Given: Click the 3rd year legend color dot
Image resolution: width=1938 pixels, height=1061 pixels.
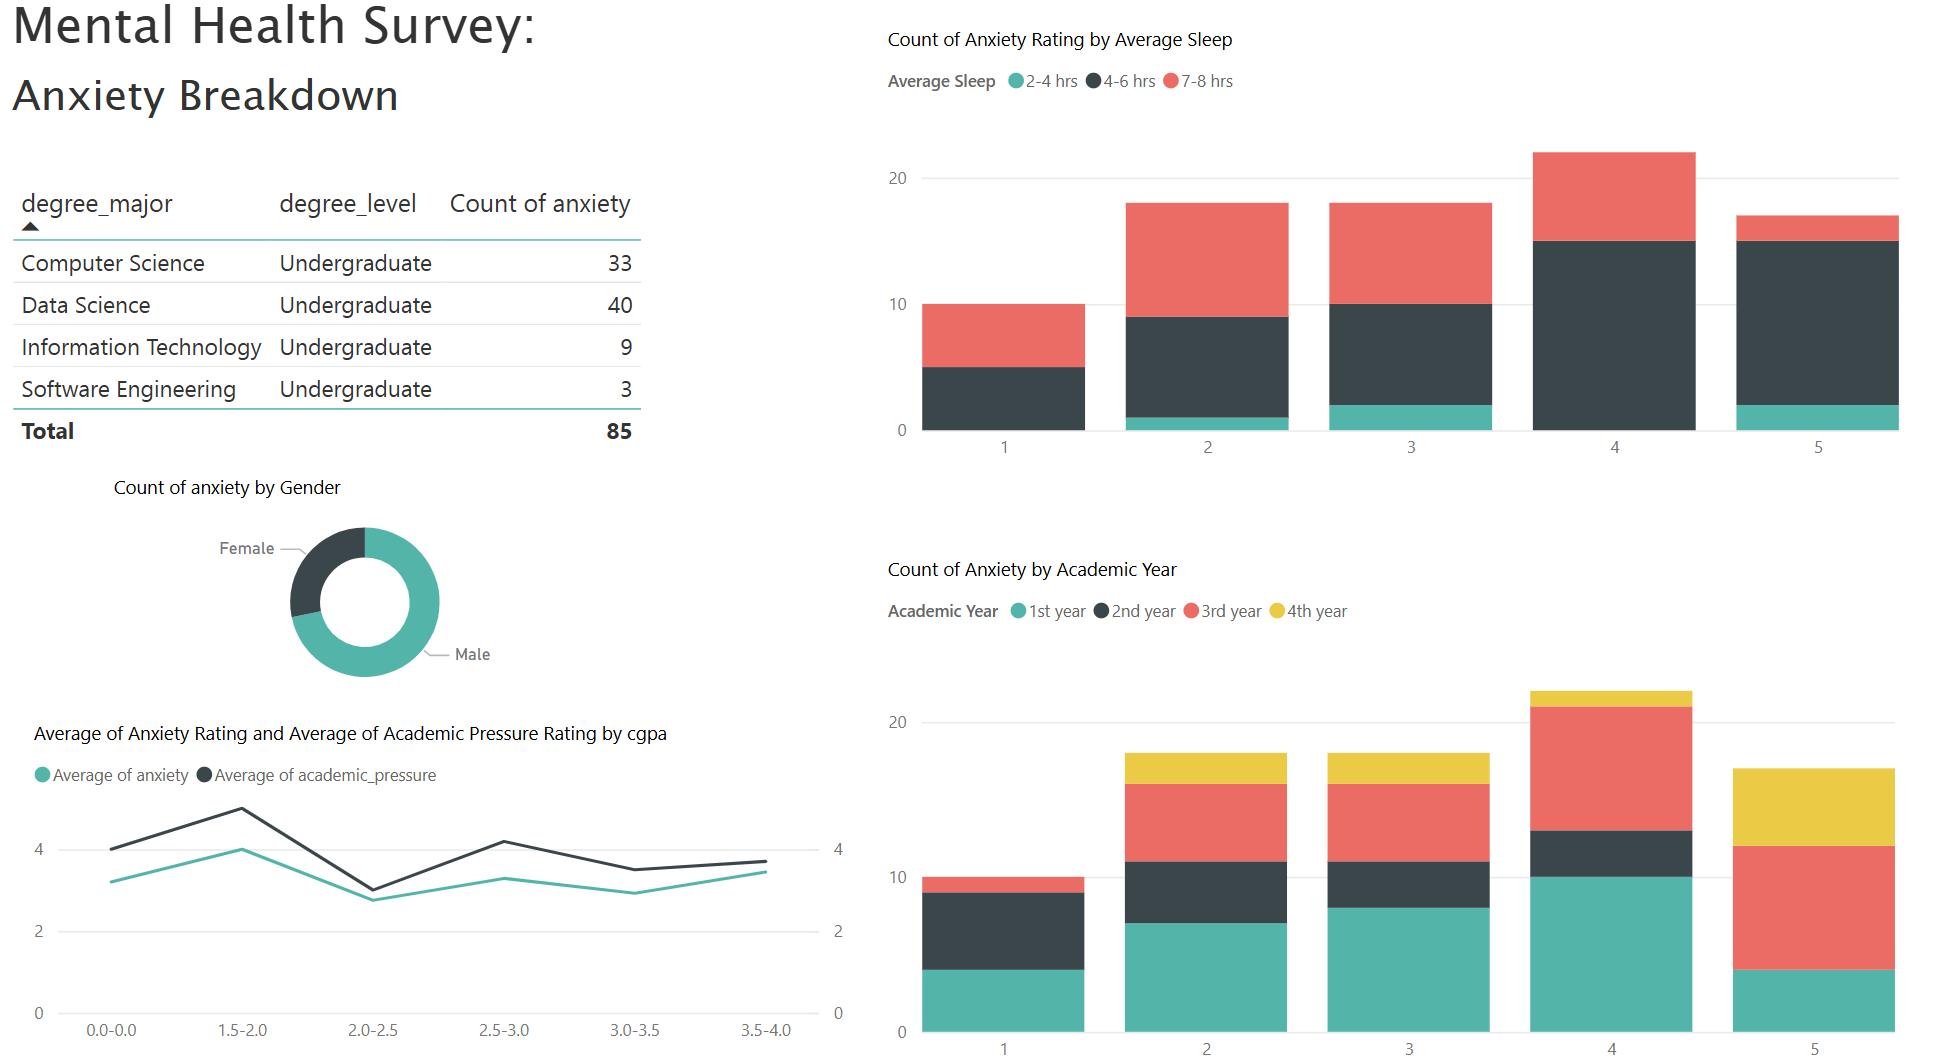Looking at the screenshot, I should [x=1191, y=611].
